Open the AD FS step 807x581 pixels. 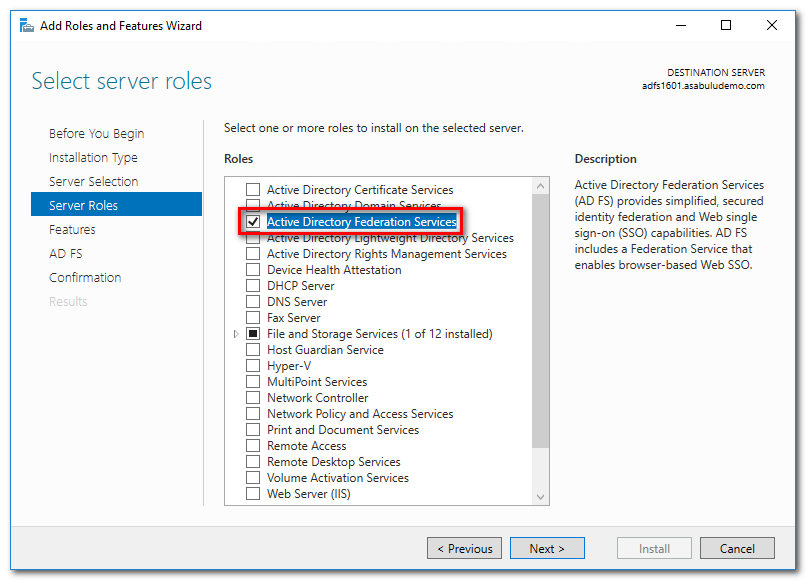(x=65, y=254)
